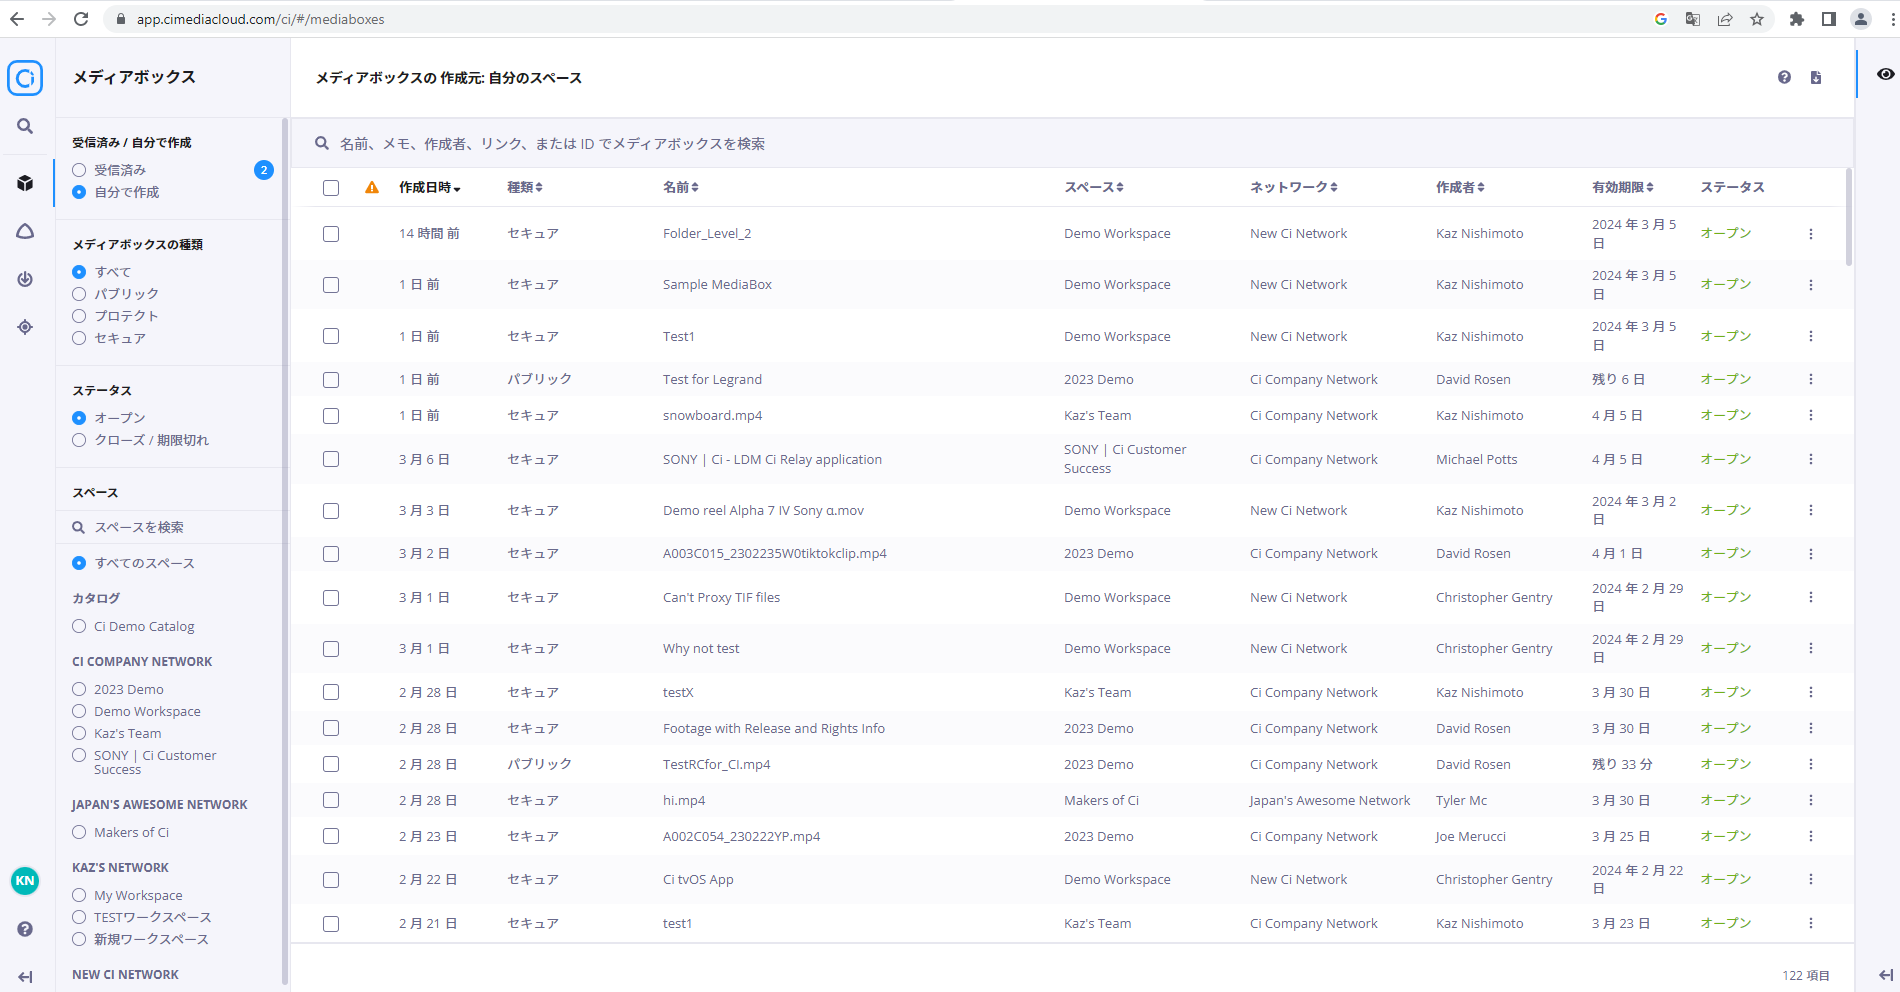Image resolution: width=1900 pixels, height=992 pixels.
Task: Open the cloud upload sidebar icon
Action: pyautogui.click(x=25, y=231)
